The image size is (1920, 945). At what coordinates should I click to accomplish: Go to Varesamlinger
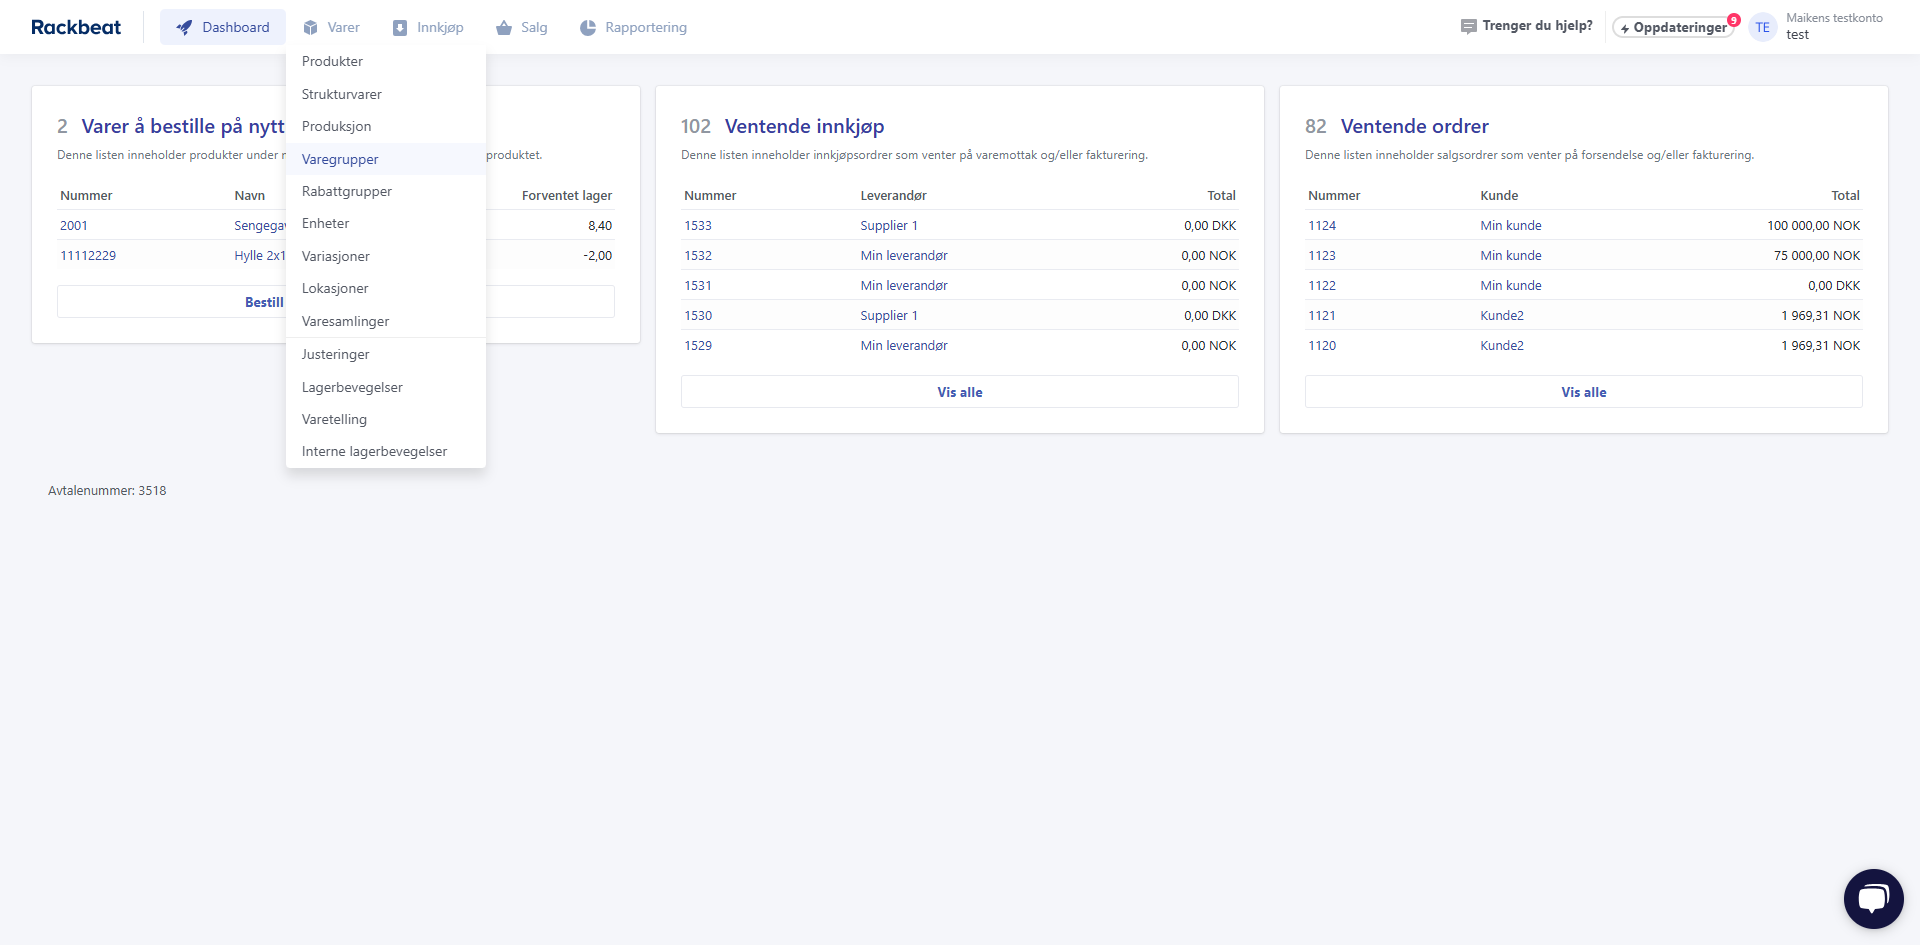tap(386, 321)
